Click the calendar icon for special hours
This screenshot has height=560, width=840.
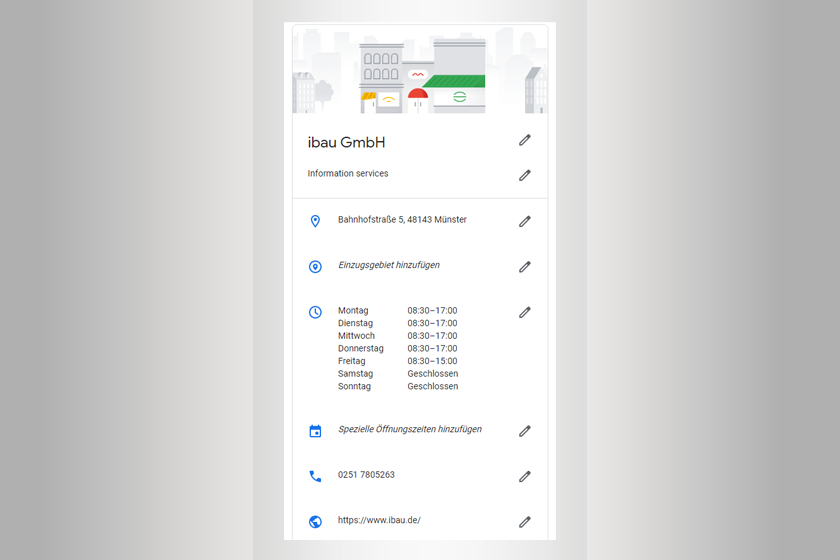316,431
